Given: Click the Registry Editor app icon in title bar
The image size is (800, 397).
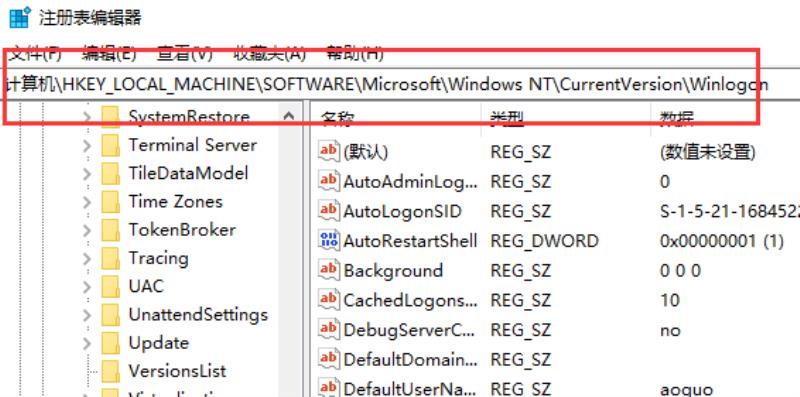Looking at the screenshot, I should [19, 18].
